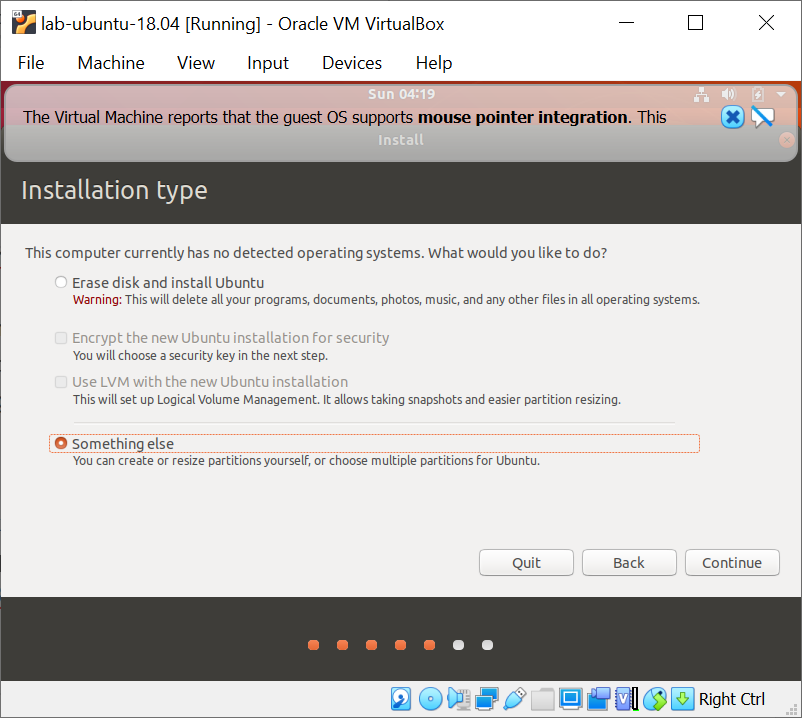Select Erase disk and install Ubuntu
Image resolution: width=802 pixels, height=718 pixels.
pyautogui.click(x=61, y=282)
